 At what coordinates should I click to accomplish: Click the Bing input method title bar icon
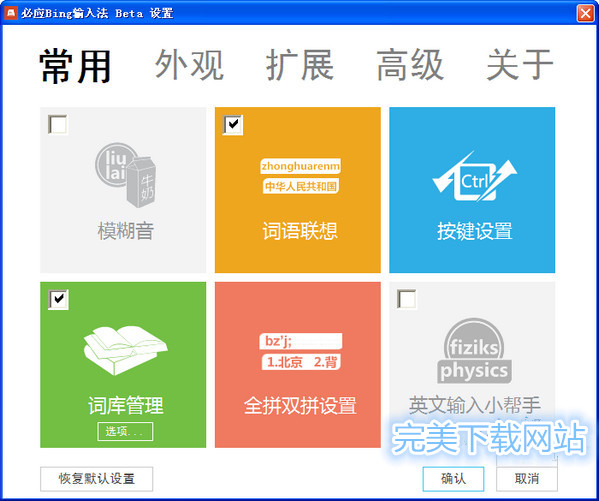pyautogui.click(x=11, y=13)
